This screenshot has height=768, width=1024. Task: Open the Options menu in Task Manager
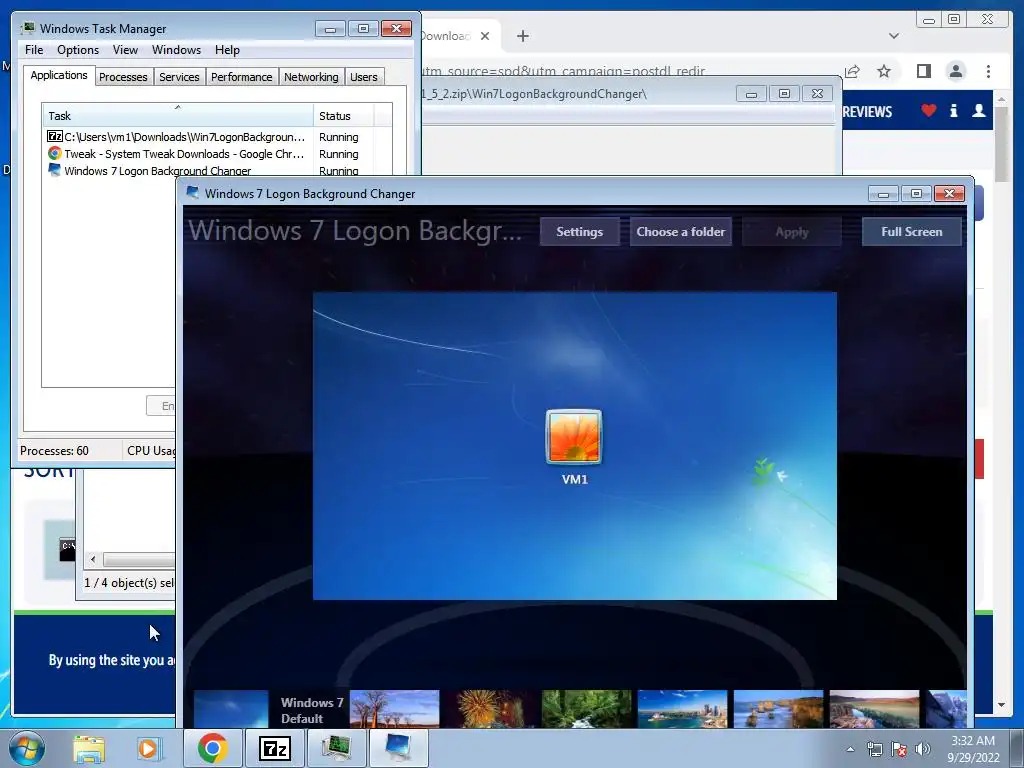pyautogui.click(x=78, y=50)
